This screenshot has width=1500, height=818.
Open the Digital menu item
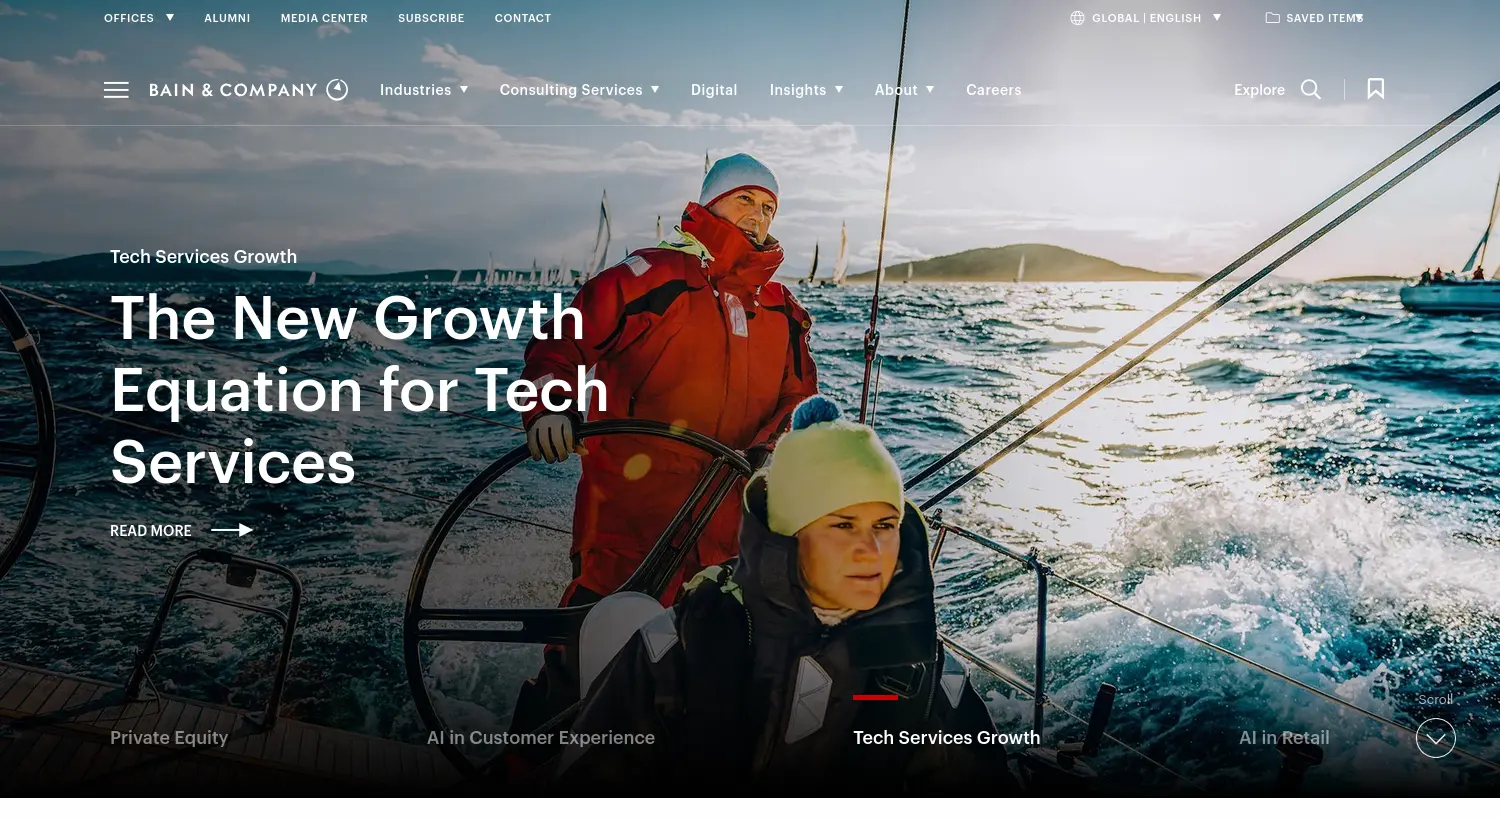point(714,90)
